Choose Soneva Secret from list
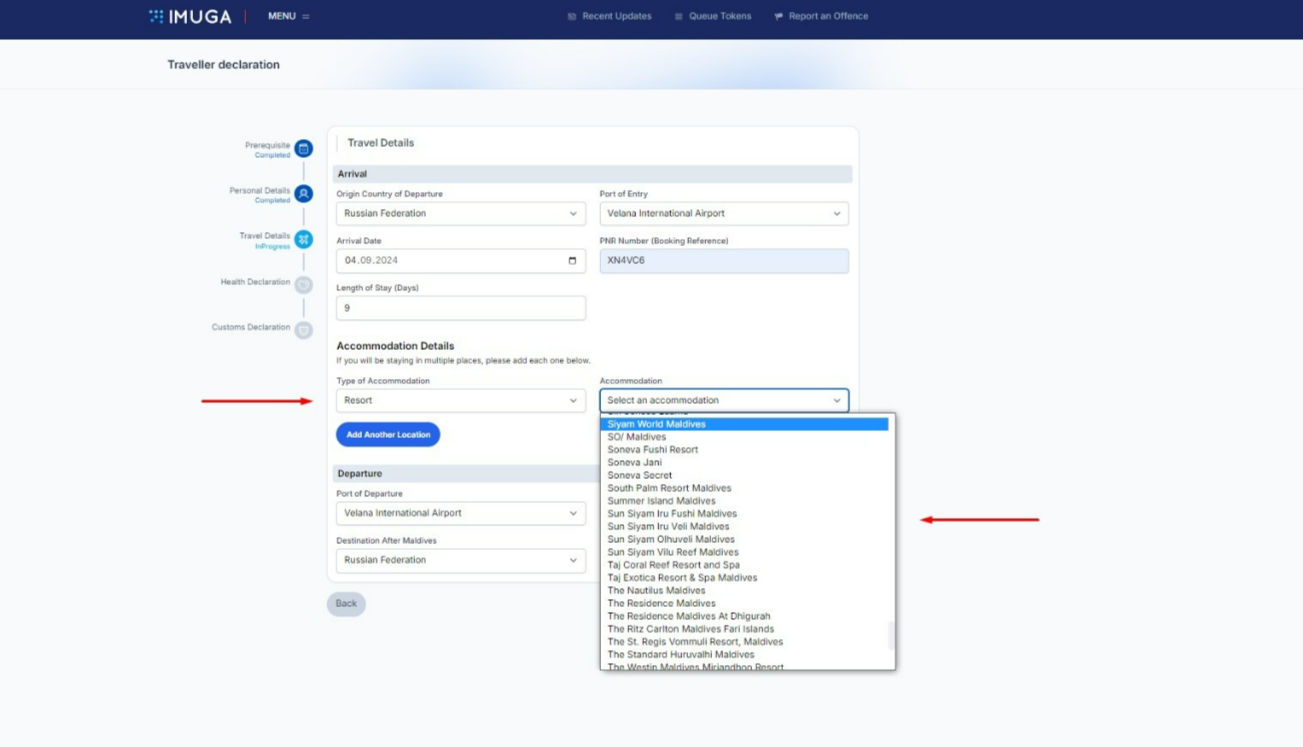The height and width of the screenshot is (747, 1303). (744, 475)
